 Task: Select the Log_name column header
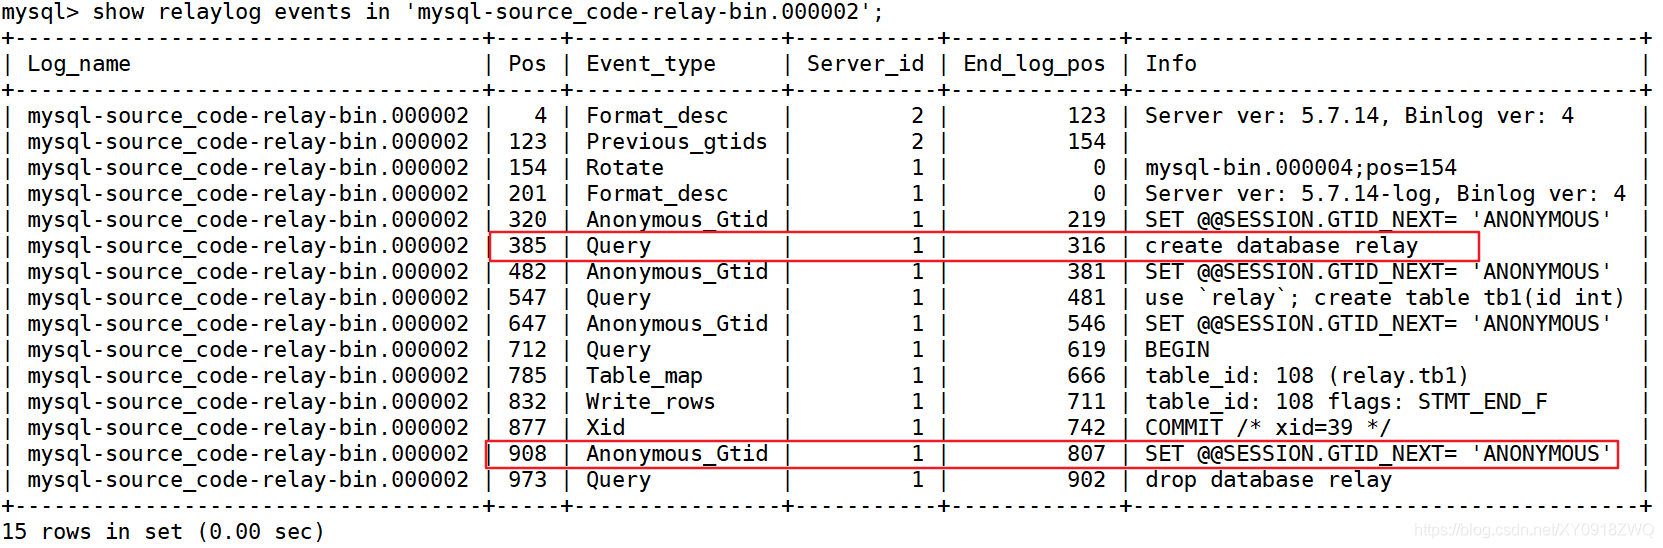pyautogui.click(x=79, y=64)
